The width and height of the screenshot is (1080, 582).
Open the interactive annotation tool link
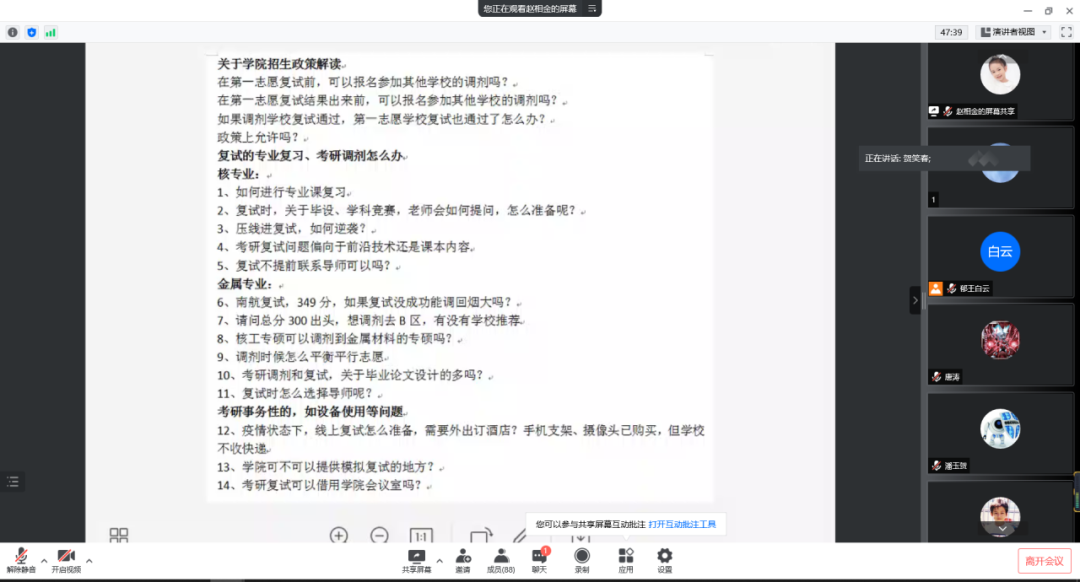[x=681, y=524]
